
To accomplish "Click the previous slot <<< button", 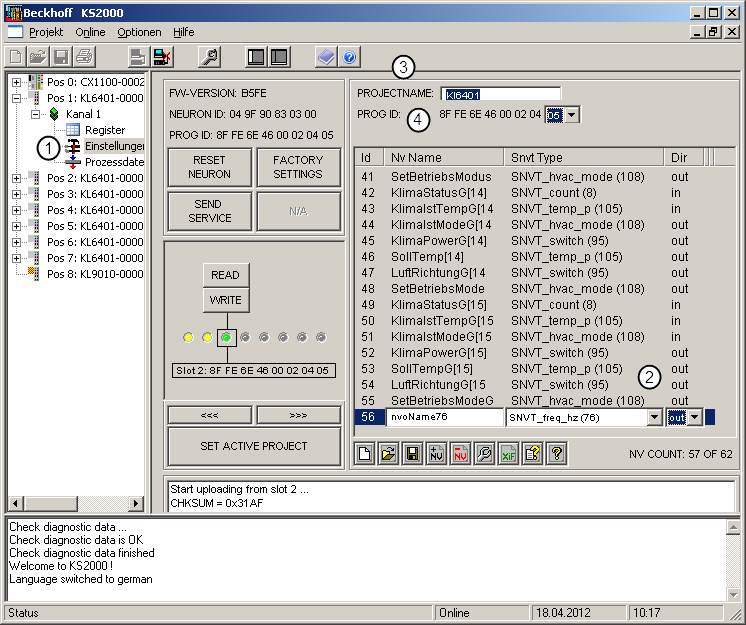I will [209, 415].
